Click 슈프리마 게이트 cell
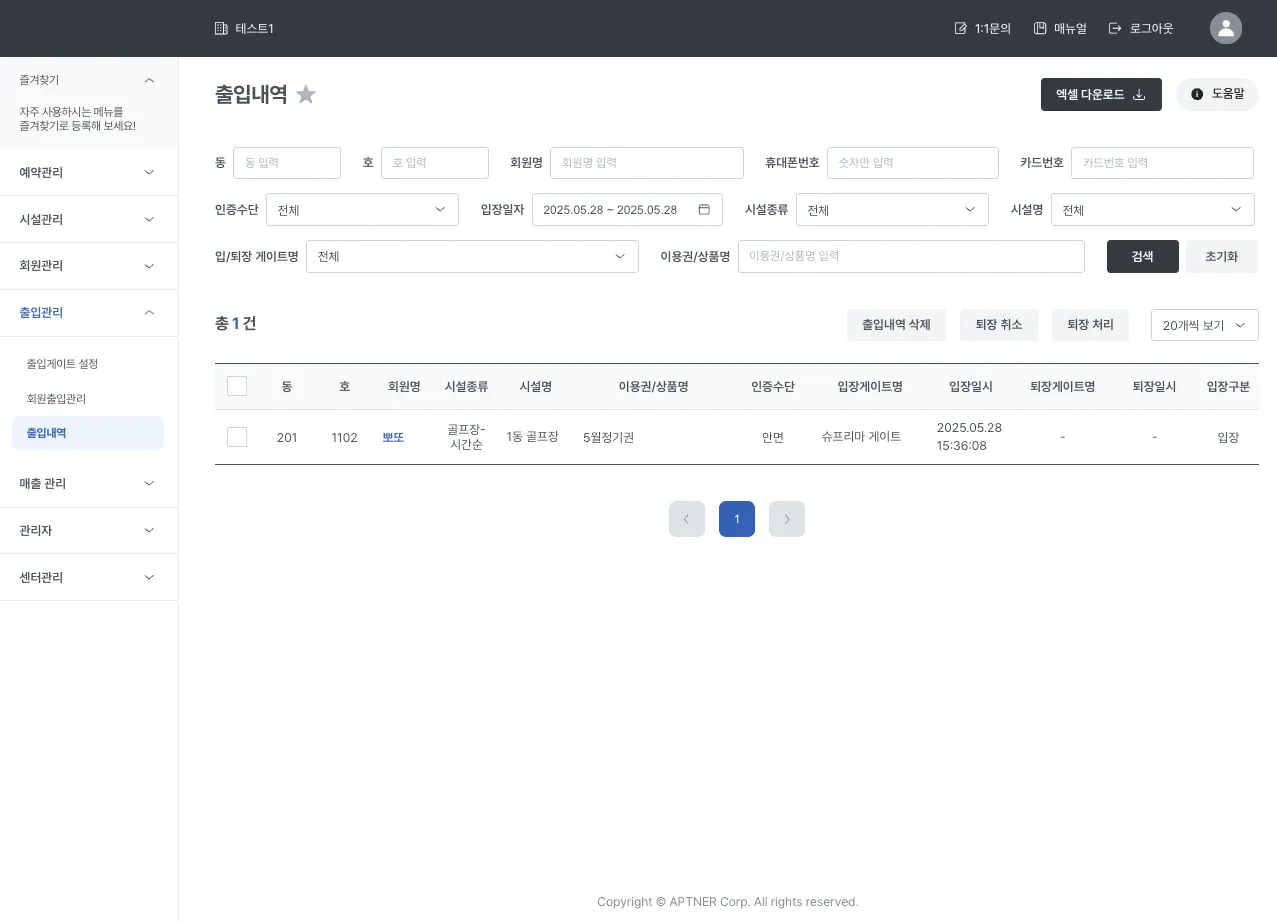 861,437
